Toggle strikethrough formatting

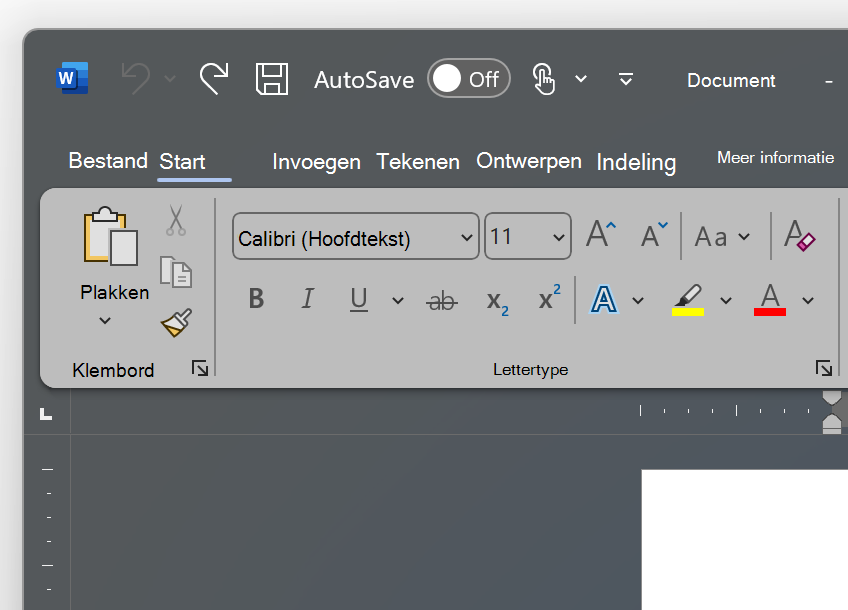click(x=442, y=300)
